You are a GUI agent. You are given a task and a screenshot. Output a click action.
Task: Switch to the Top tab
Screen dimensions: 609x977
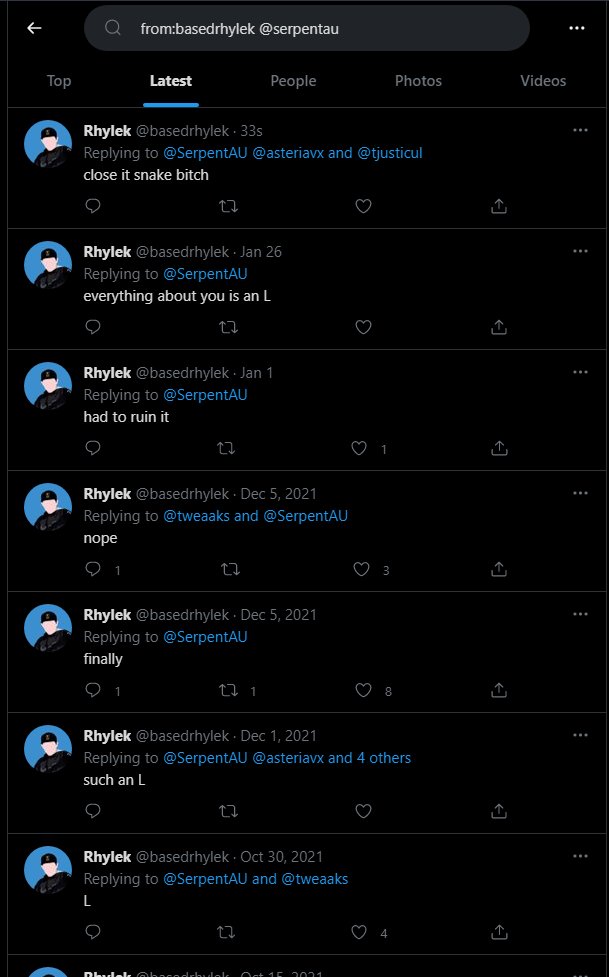59,81
